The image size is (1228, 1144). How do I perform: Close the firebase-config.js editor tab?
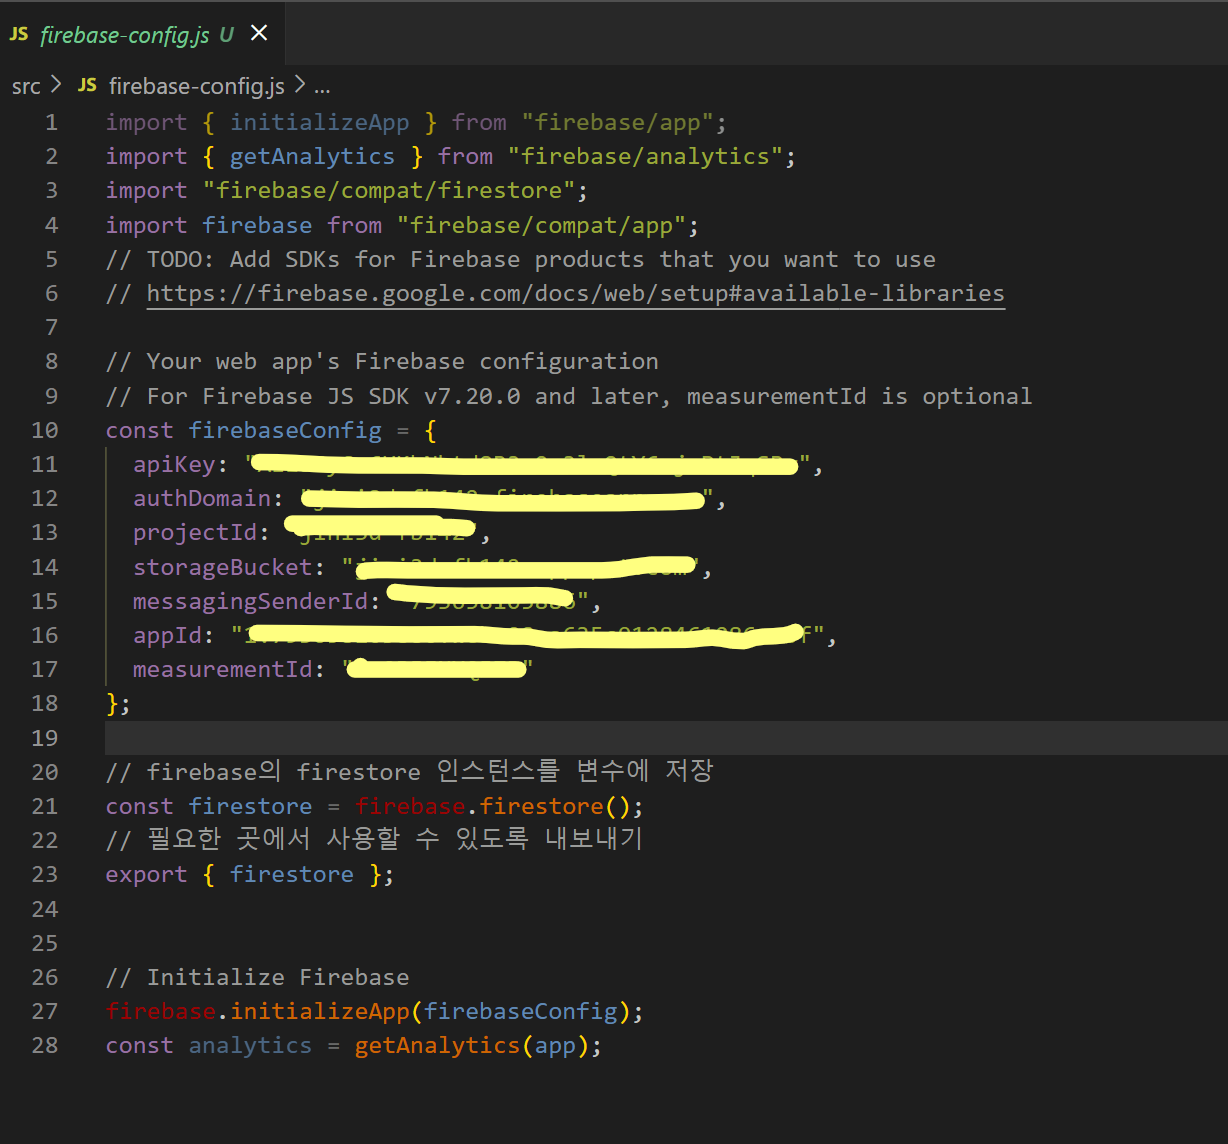pos(259,33)
